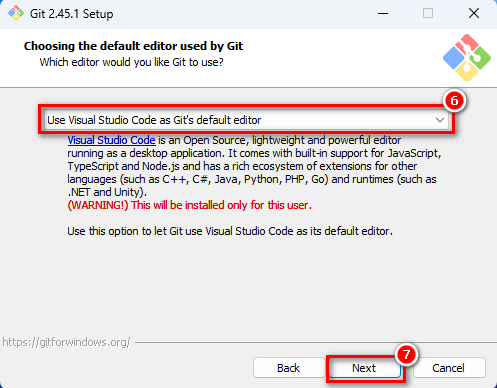
Task: Click the gitforwindows.org URL text
Action: pyautogui.click(x=66, y=342)
